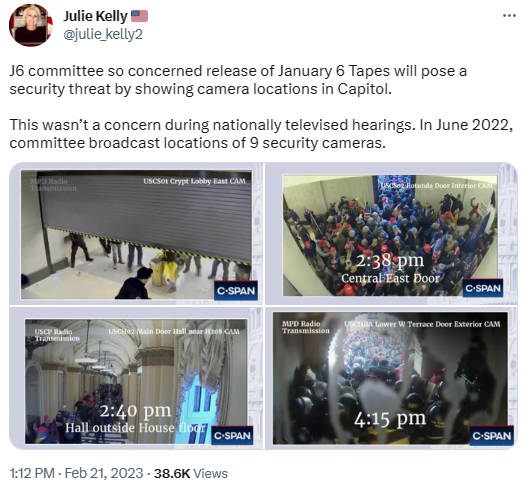Open the 38.6K Views count
This screenshot has width=531, height=491.
[x=191, y=473]
